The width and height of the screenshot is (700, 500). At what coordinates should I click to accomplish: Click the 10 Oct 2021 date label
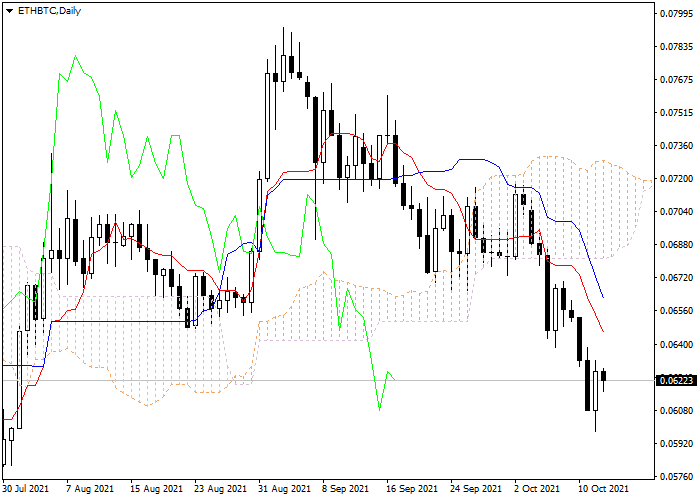tap(604, 488)
